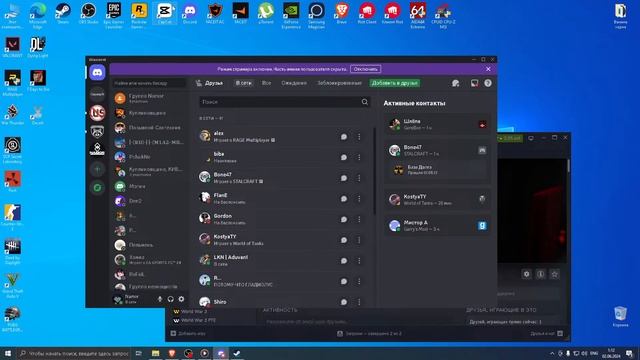Open CapCut desktop shortcut

pos(164,13)
